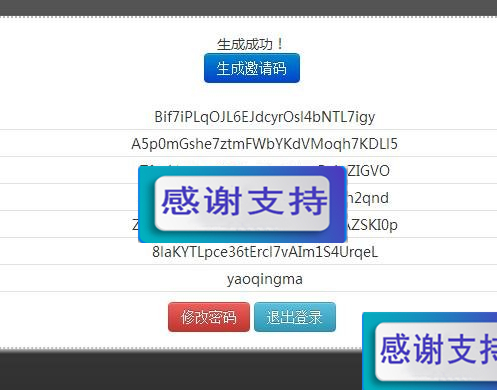Screen dimensions: 497x390
Task: Click the 持 character in central banner
Action: (308, 200)
